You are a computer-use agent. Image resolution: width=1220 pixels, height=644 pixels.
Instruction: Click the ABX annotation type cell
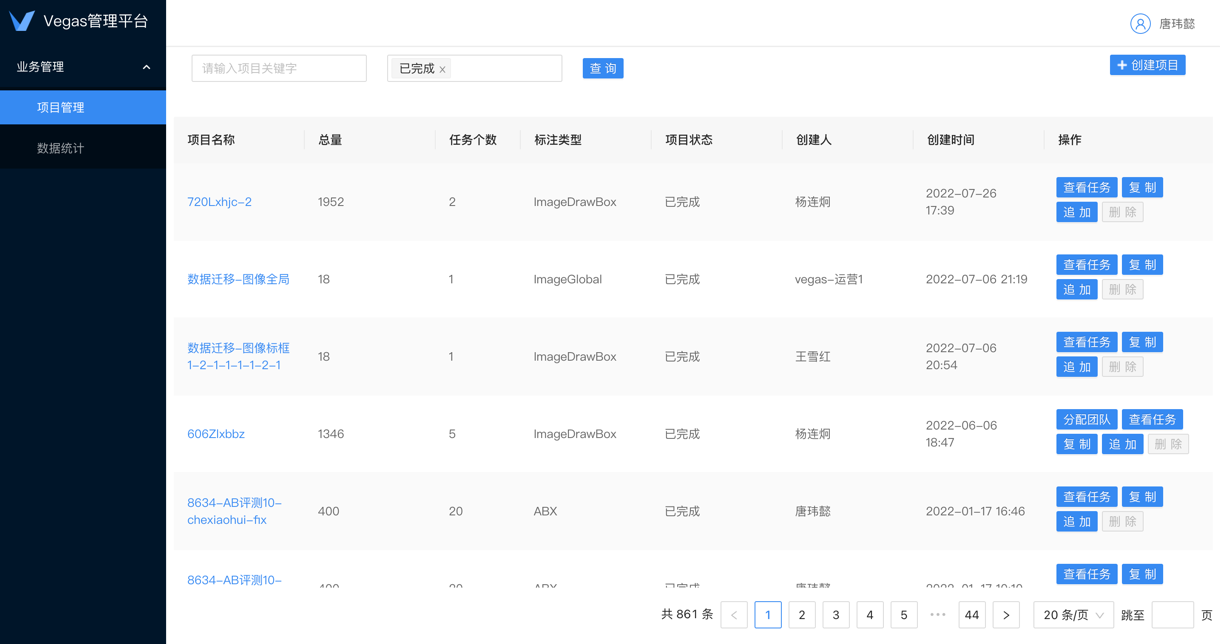[x=545, y=511]
